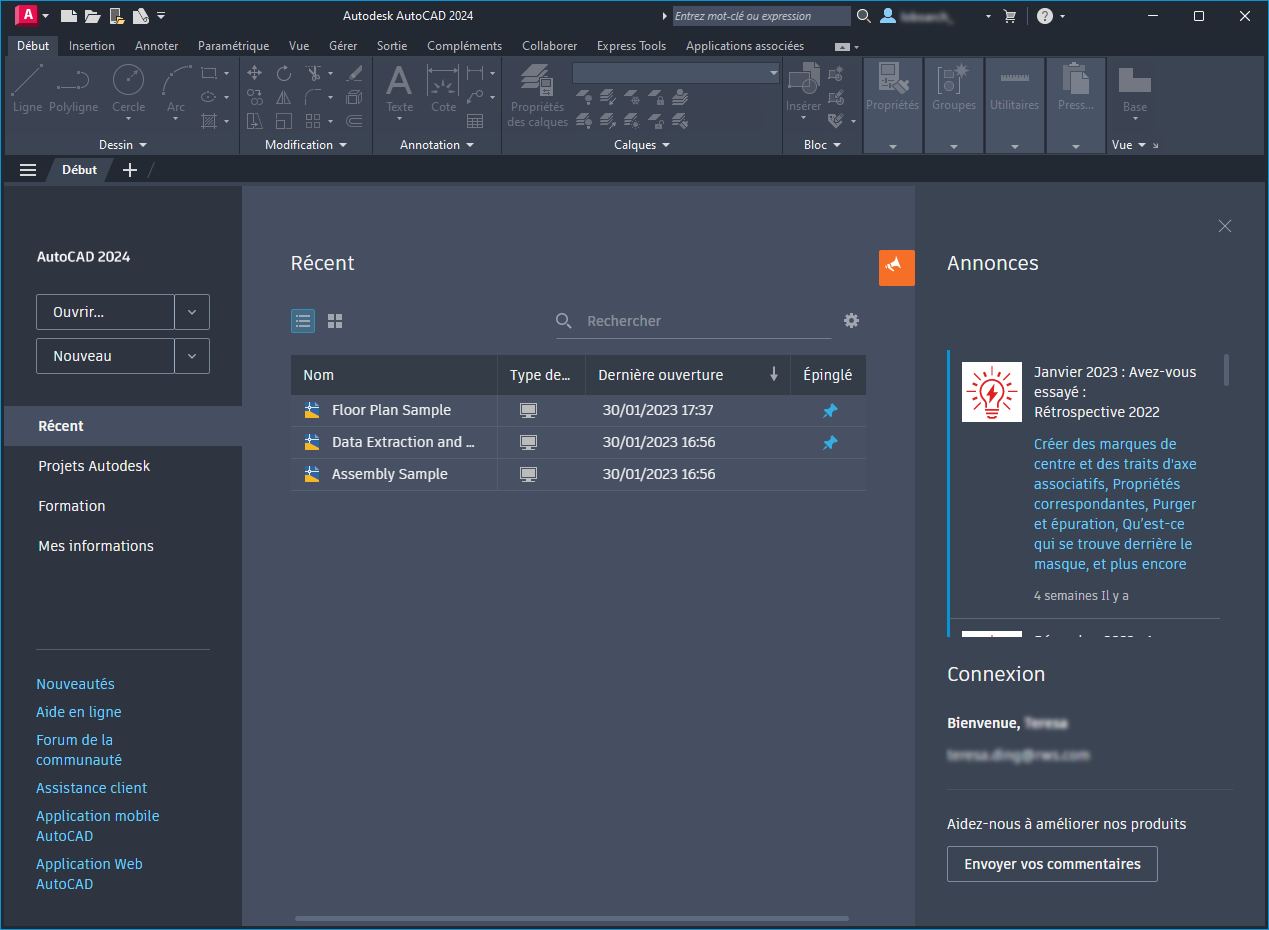Click the Open folder icon in Quick Access toolbar
This screenshot has width=1269, height=930.
[92, 16]
